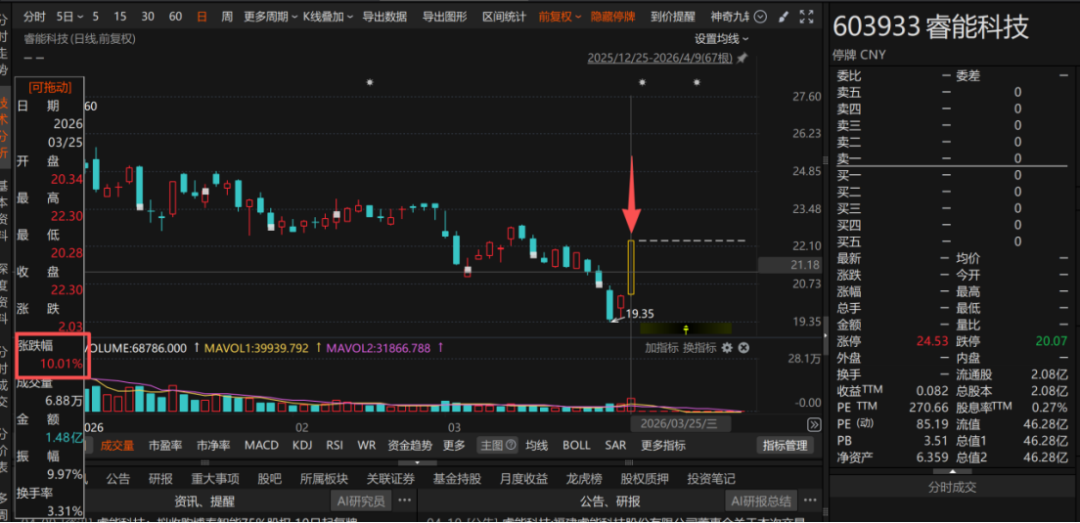This screenshot has width=1080, height=523.
Task: Click the double-arrow icon below volume chart
Action: pyautogui.click(x=814, y=424)
